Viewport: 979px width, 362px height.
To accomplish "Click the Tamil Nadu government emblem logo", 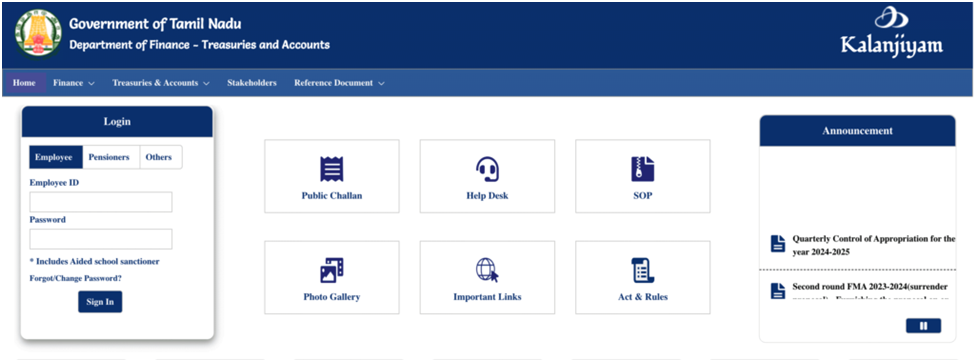I will [x=38, y=33].
